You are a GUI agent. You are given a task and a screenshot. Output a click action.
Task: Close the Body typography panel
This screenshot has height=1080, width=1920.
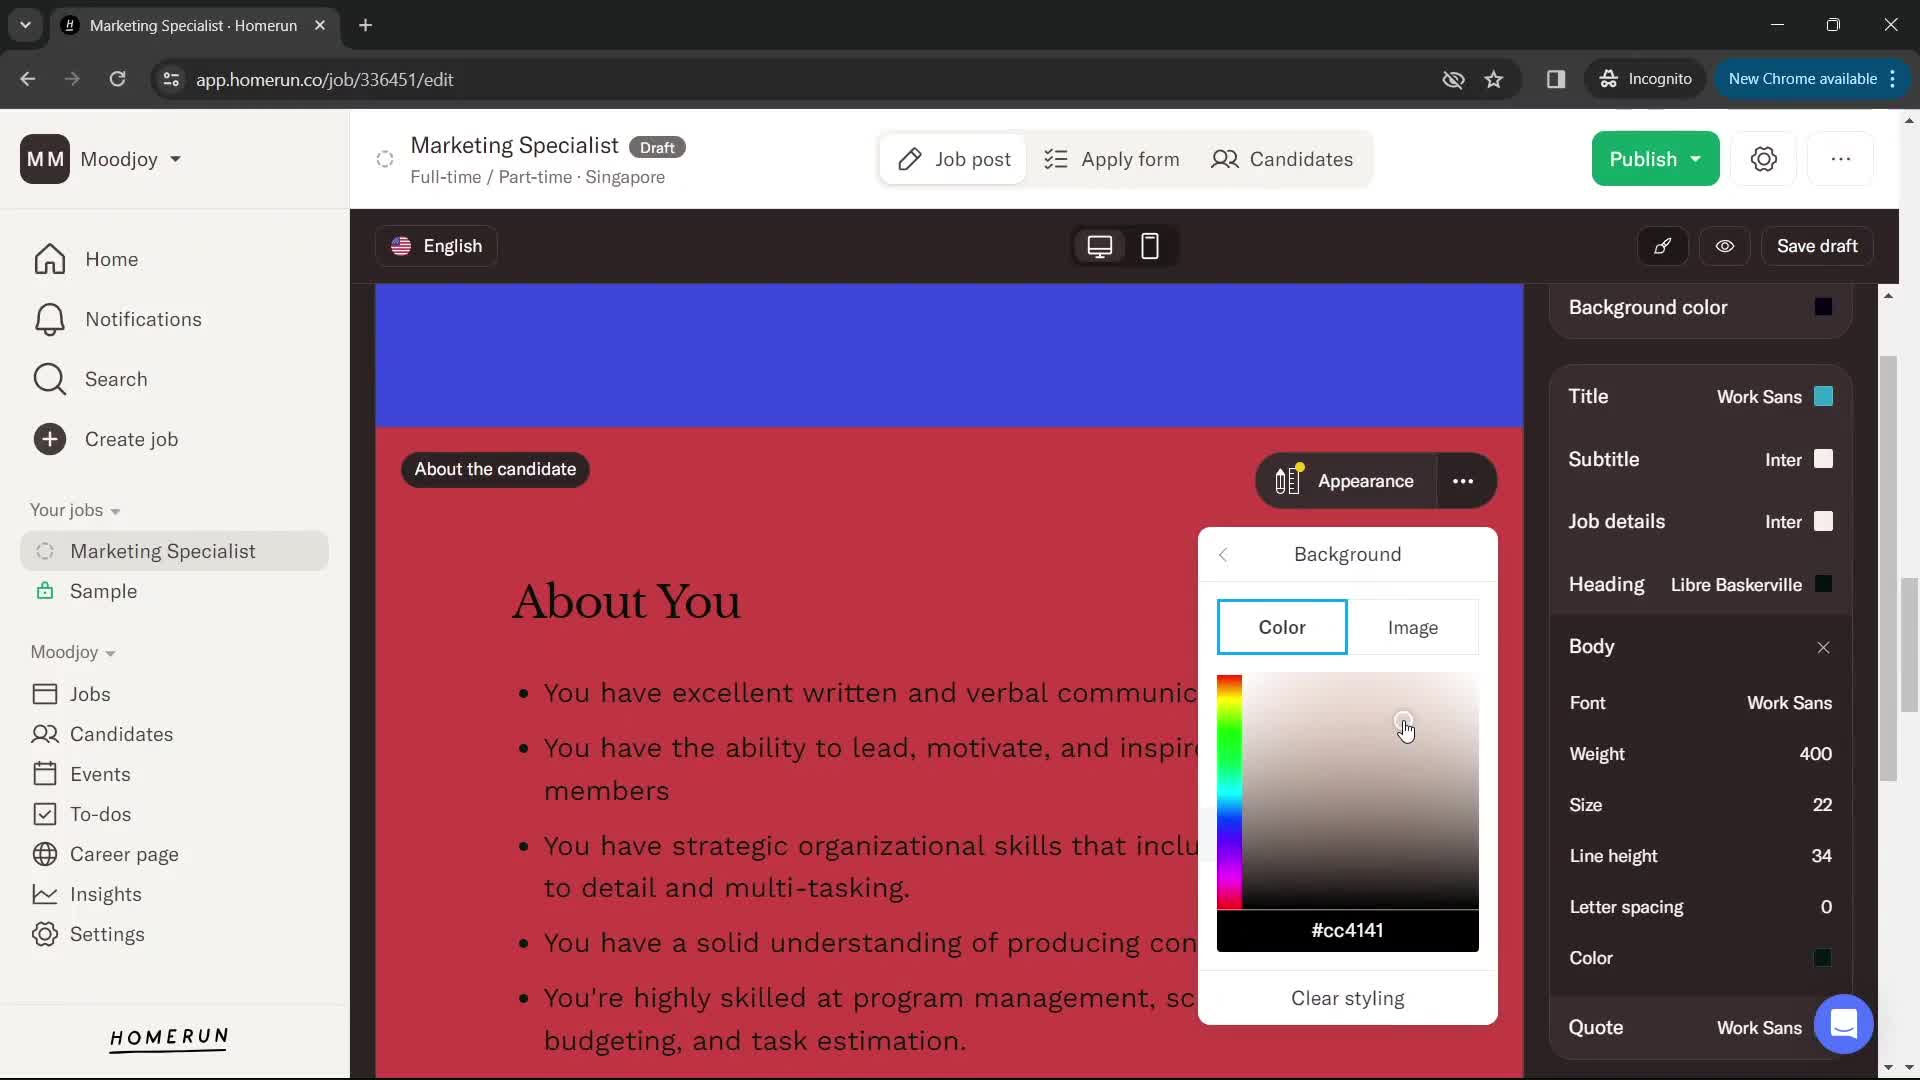[1824, 646]
